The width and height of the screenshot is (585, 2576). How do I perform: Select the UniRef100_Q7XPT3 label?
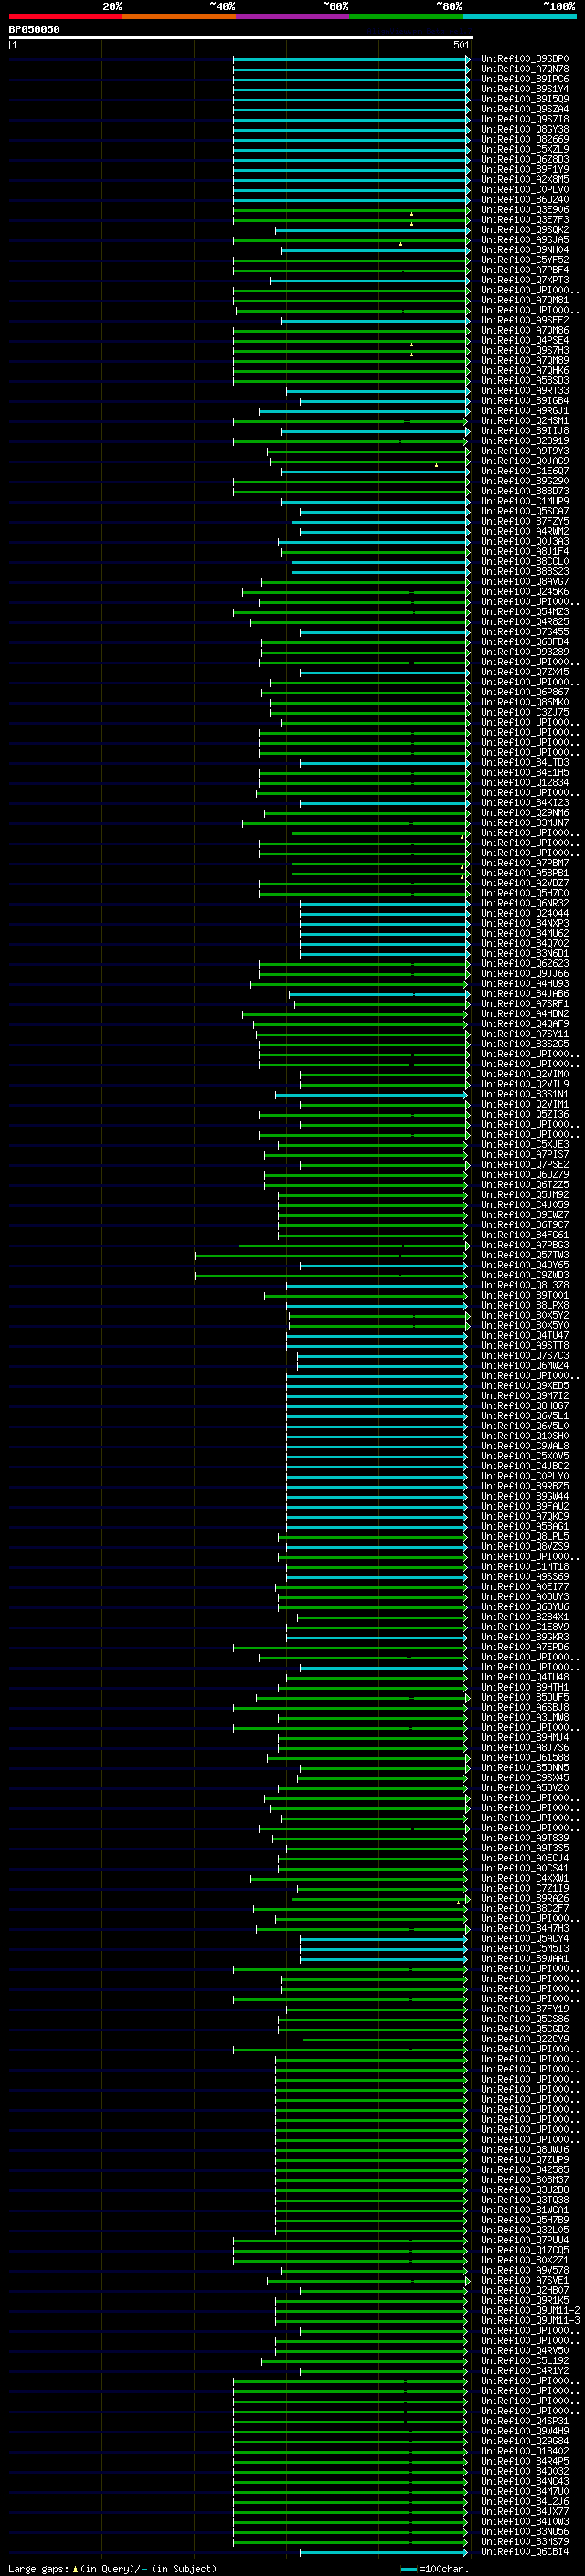click(x=524, y=280)
